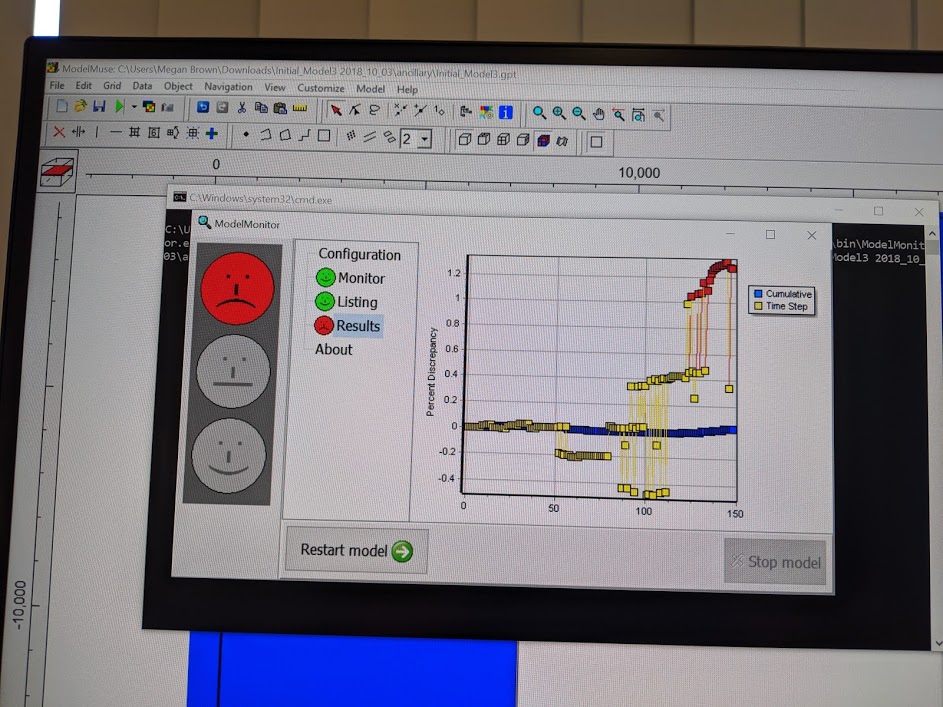Click the Stop model button
943x707 pixels.
tap(775, 562)
